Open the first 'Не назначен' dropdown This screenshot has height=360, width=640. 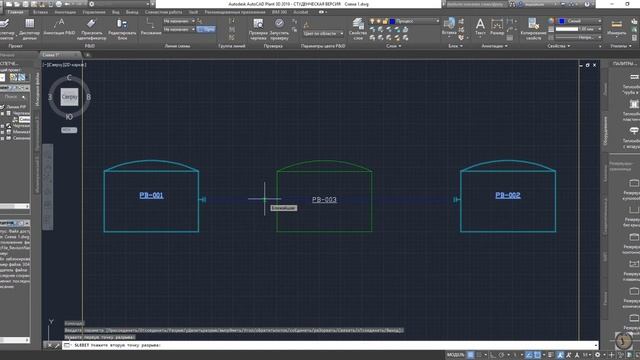pyautogui.click(x=179, y=21)
